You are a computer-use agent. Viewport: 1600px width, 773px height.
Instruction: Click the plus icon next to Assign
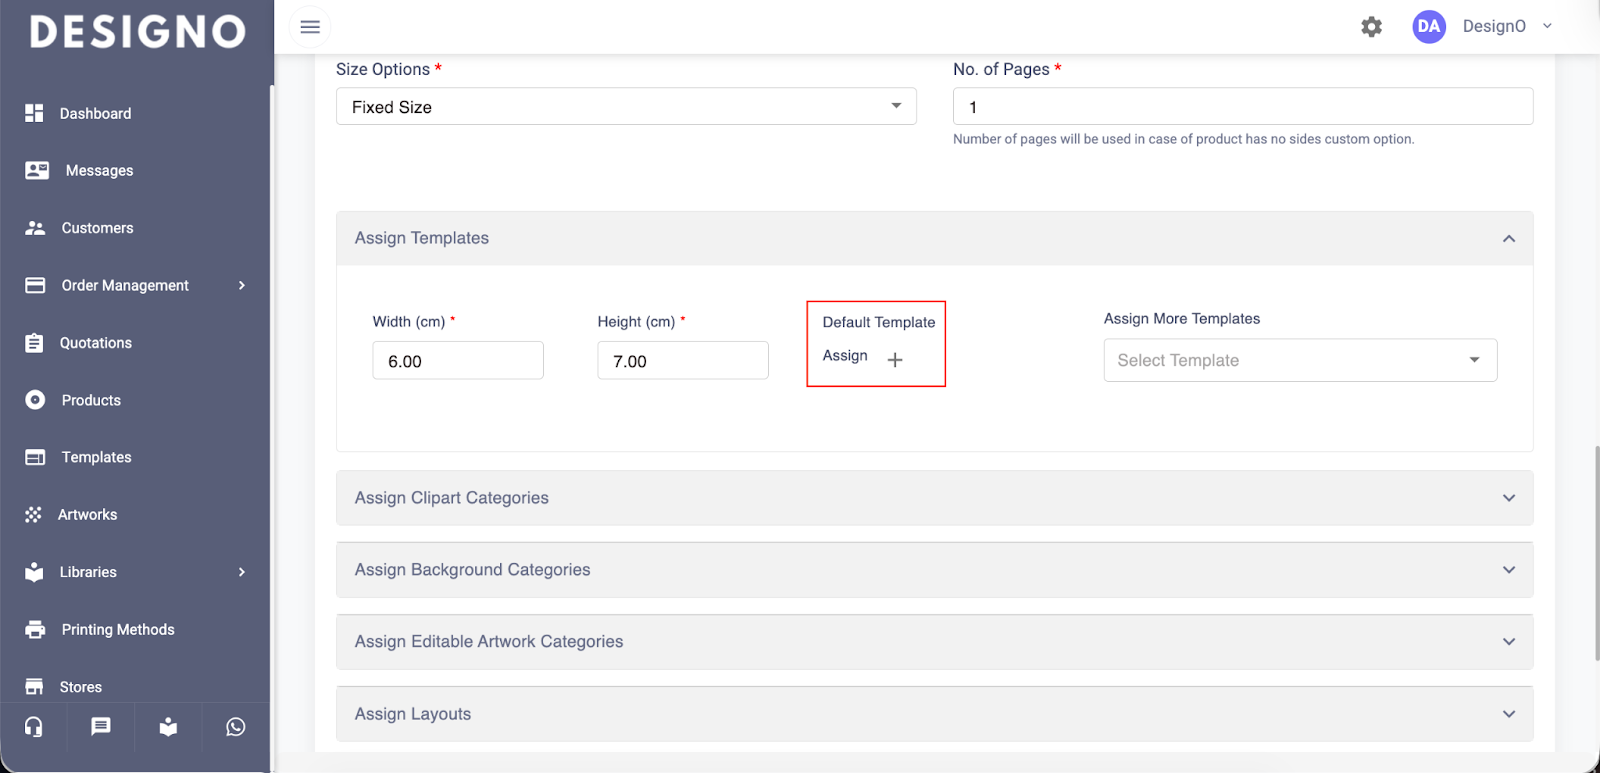point(895,360)
